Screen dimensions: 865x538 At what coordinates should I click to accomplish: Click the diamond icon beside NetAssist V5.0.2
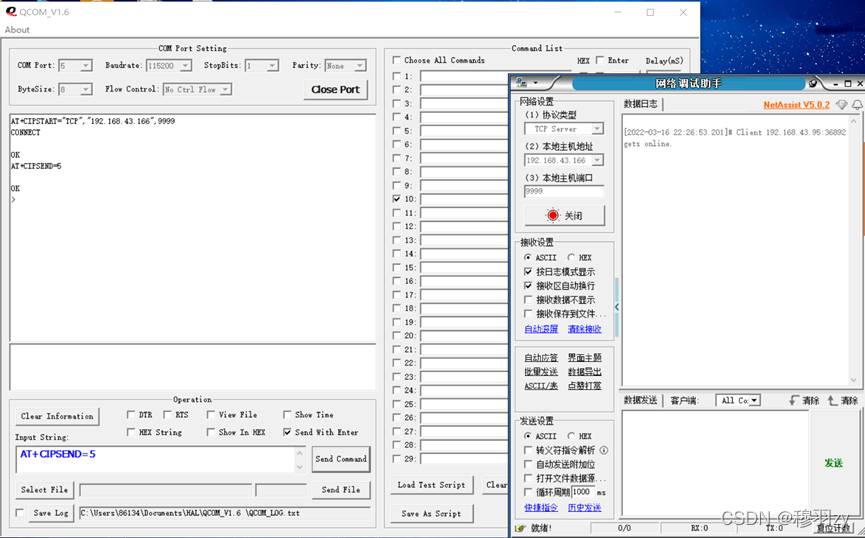[842, 104]
